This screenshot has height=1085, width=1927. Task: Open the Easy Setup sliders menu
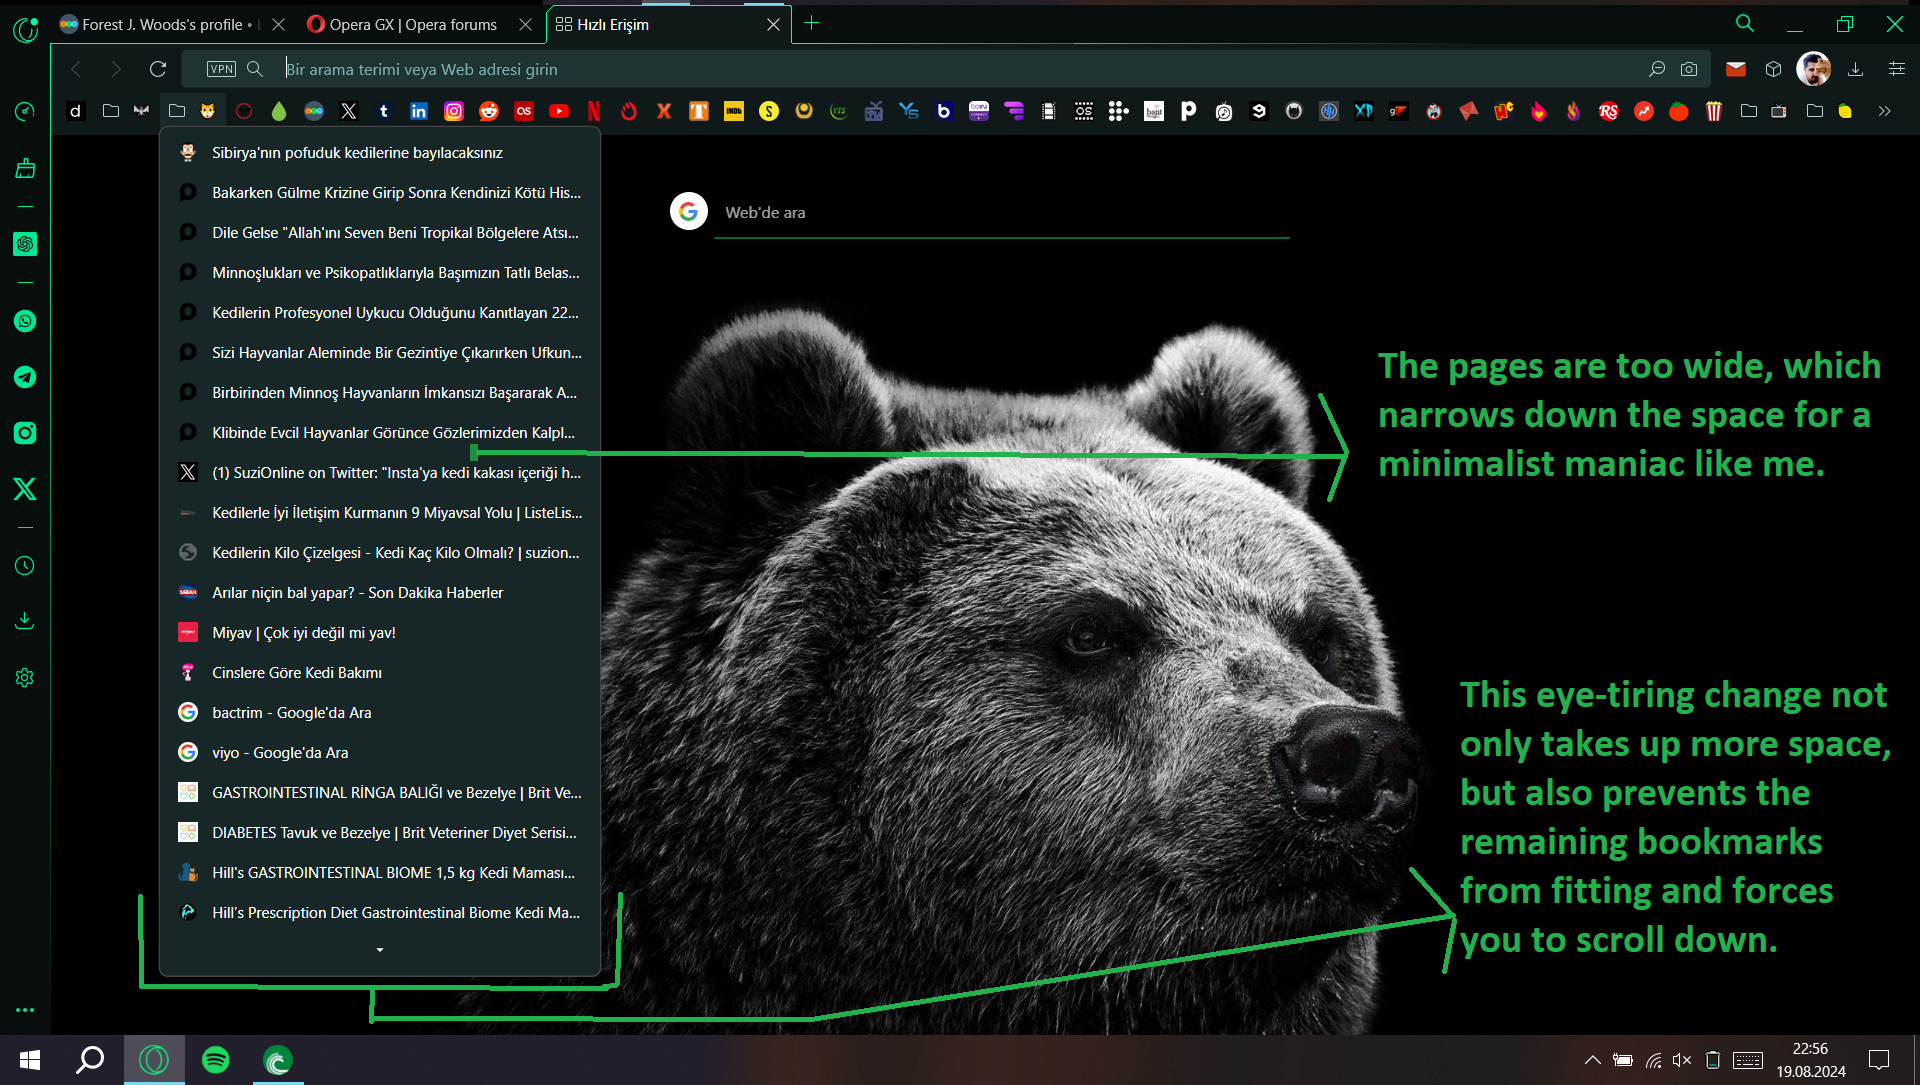coord(1897,69)
